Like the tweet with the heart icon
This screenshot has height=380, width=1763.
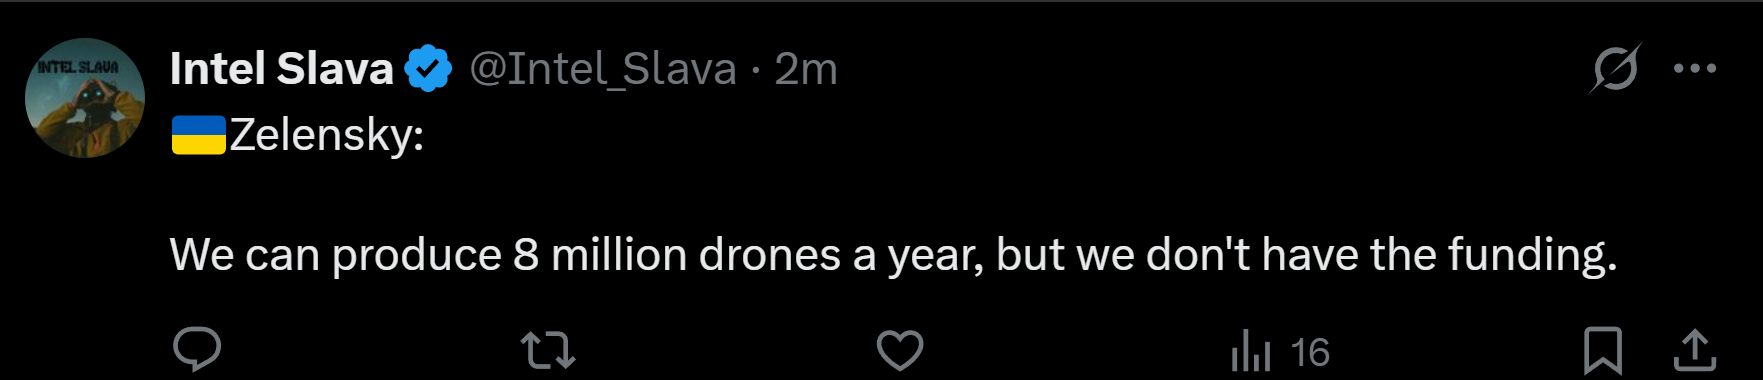[900, 350]
